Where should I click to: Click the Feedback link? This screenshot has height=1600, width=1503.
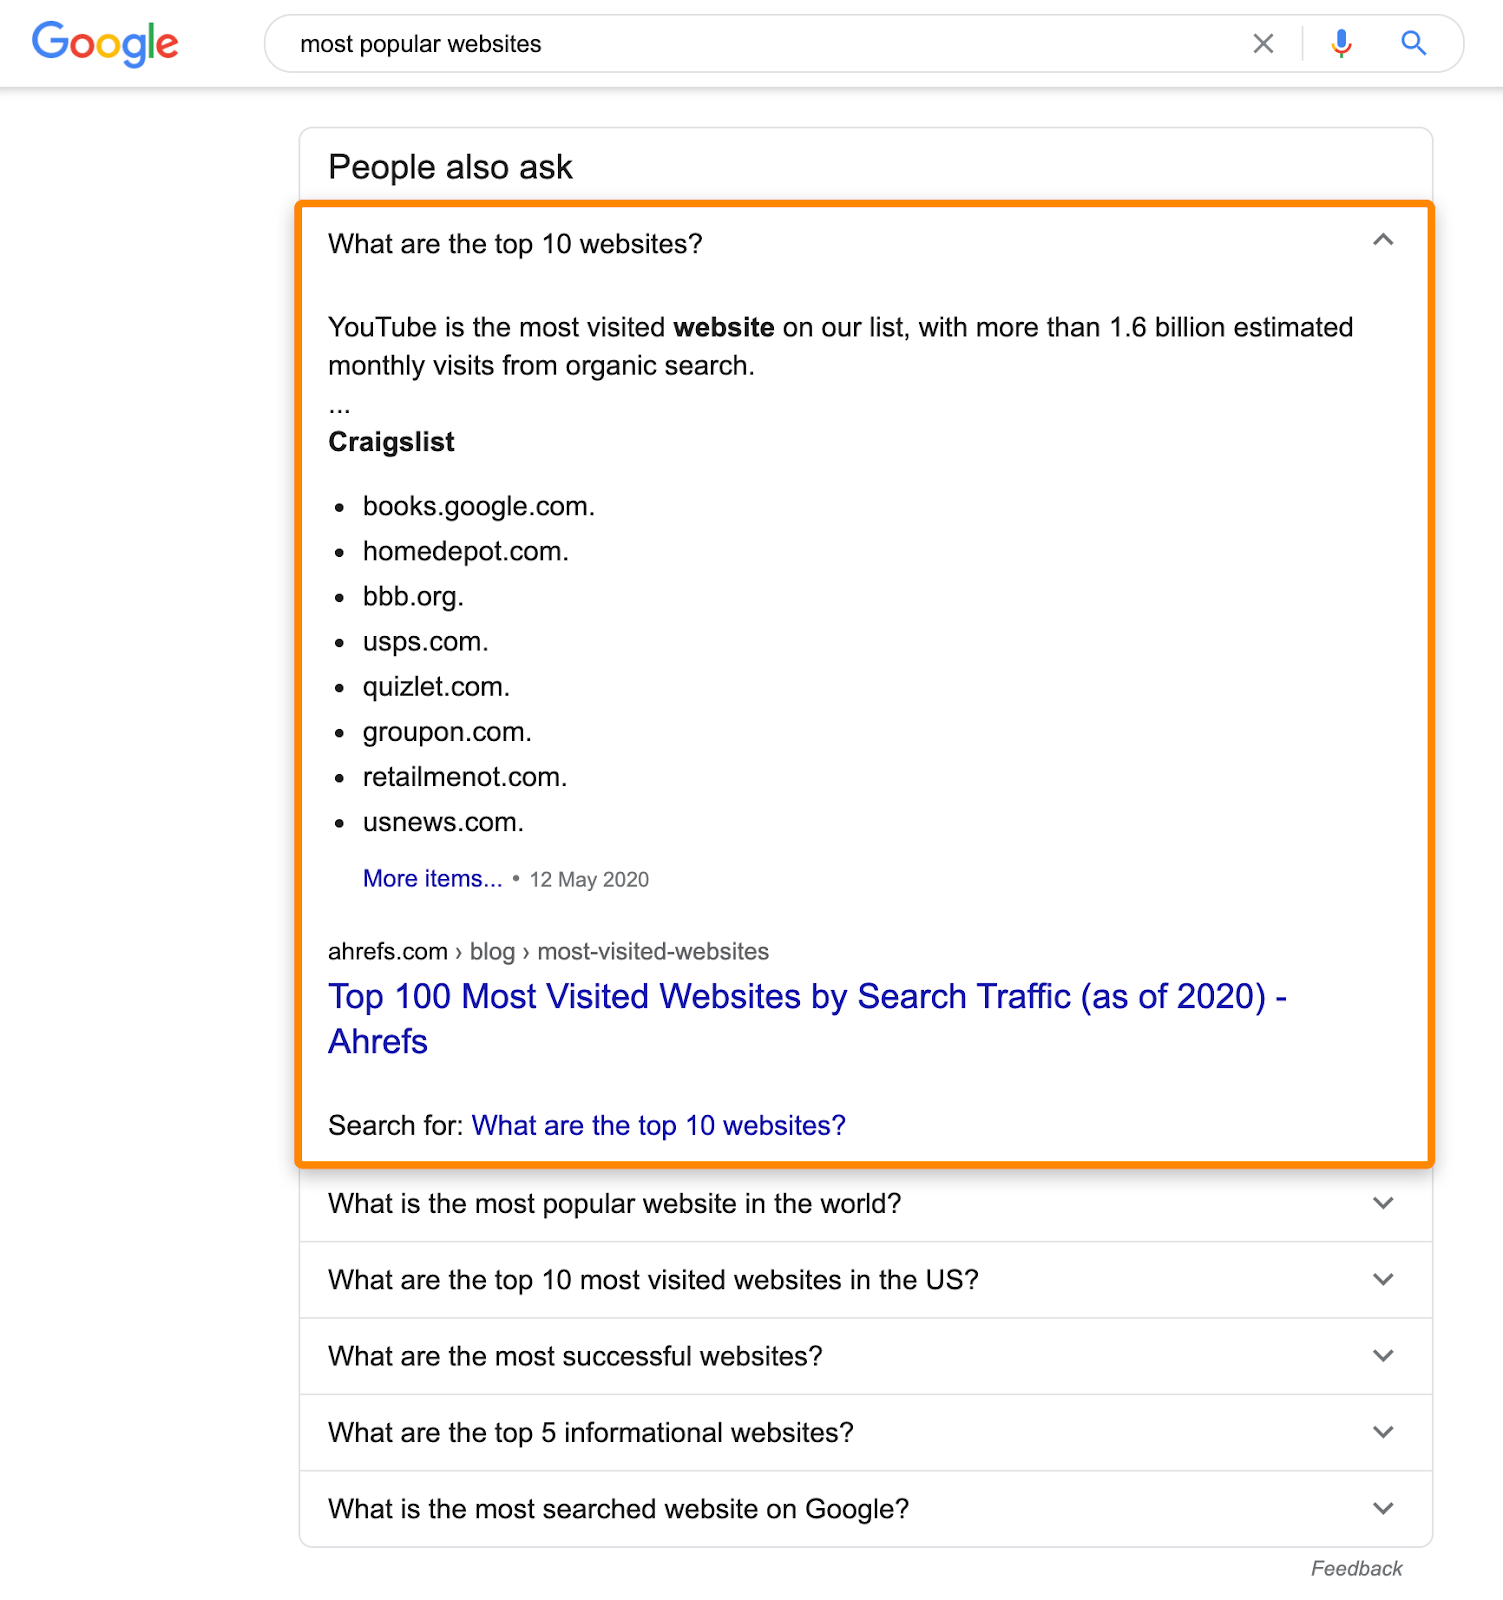(x=1356, y=1568)
